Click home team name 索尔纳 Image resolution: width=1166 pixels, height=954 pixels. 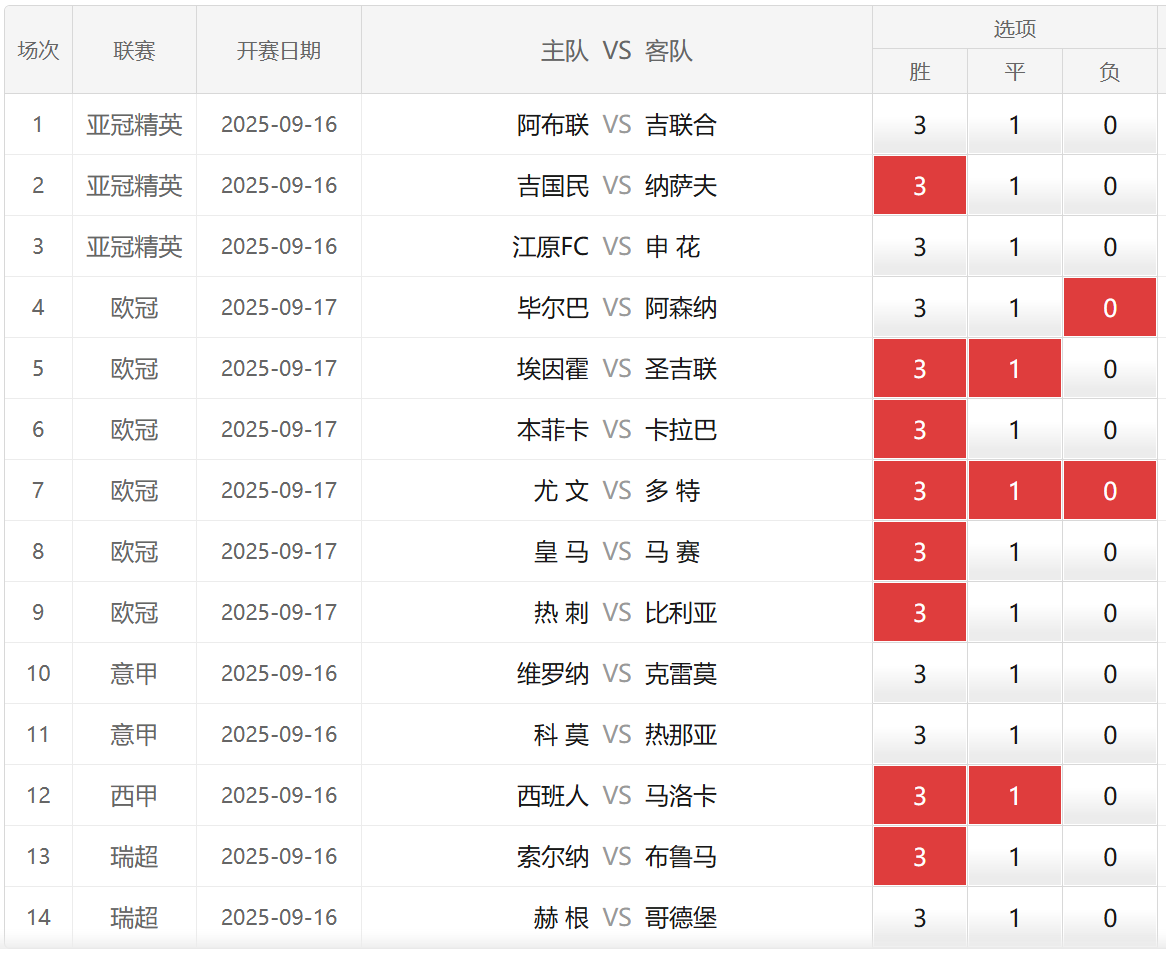pyautogui.click(x=553, y=857)
